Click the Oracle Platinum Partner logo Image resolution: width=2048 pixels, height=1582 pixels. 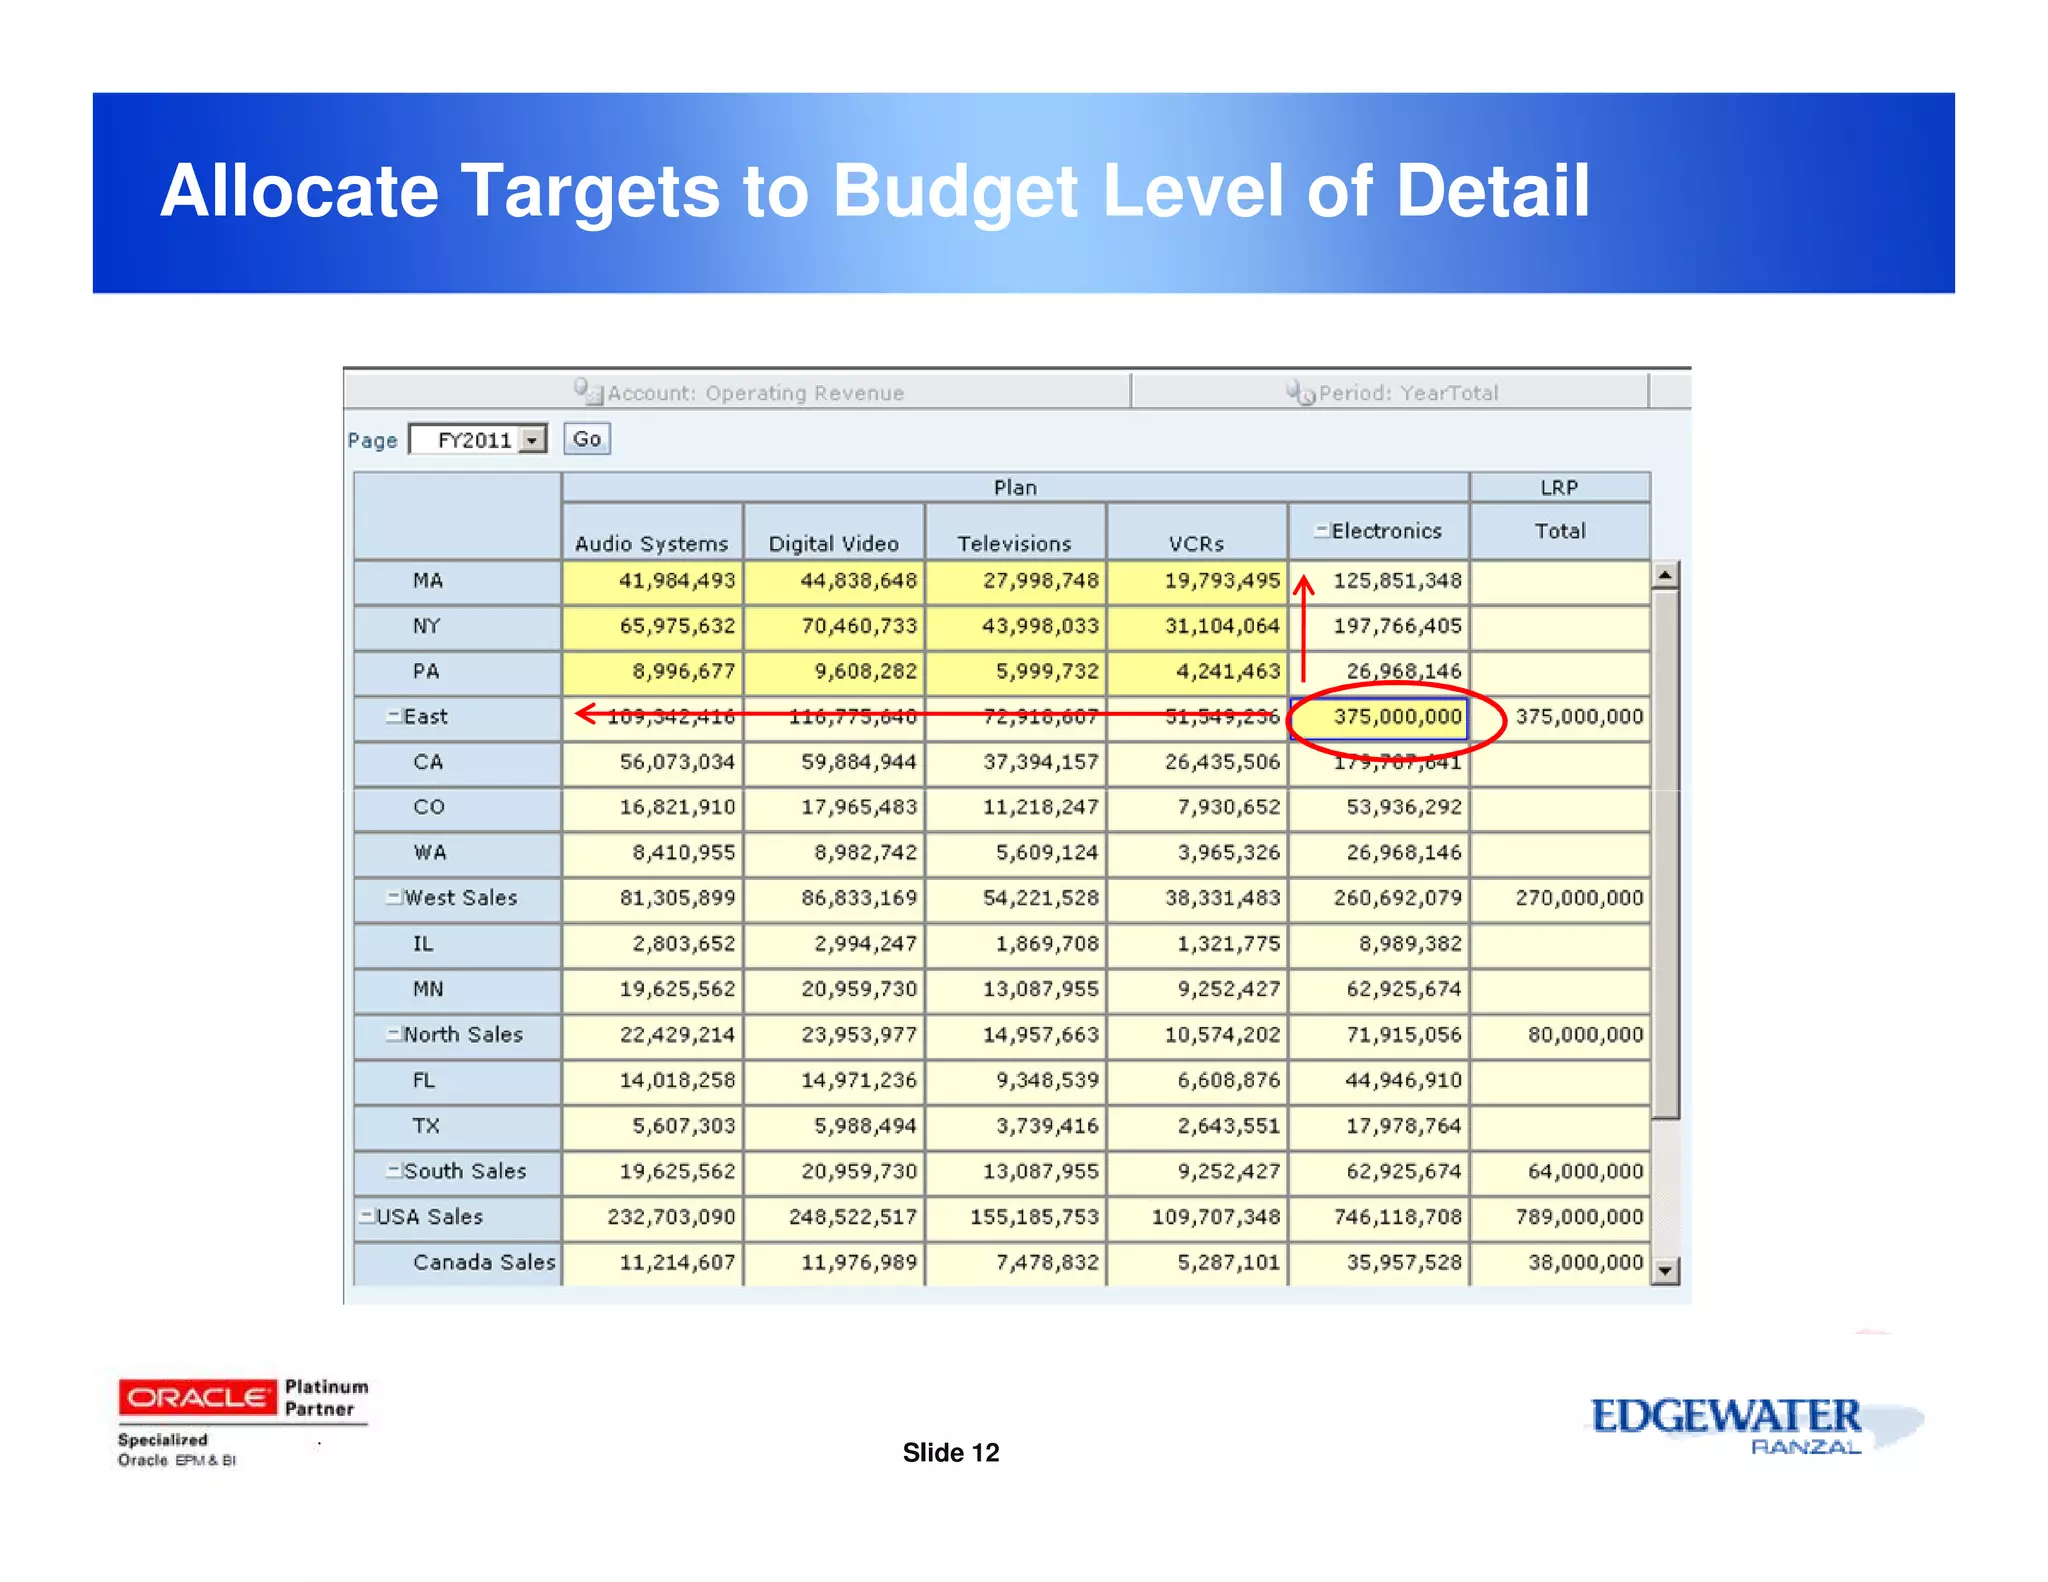tap(243, 1422)
